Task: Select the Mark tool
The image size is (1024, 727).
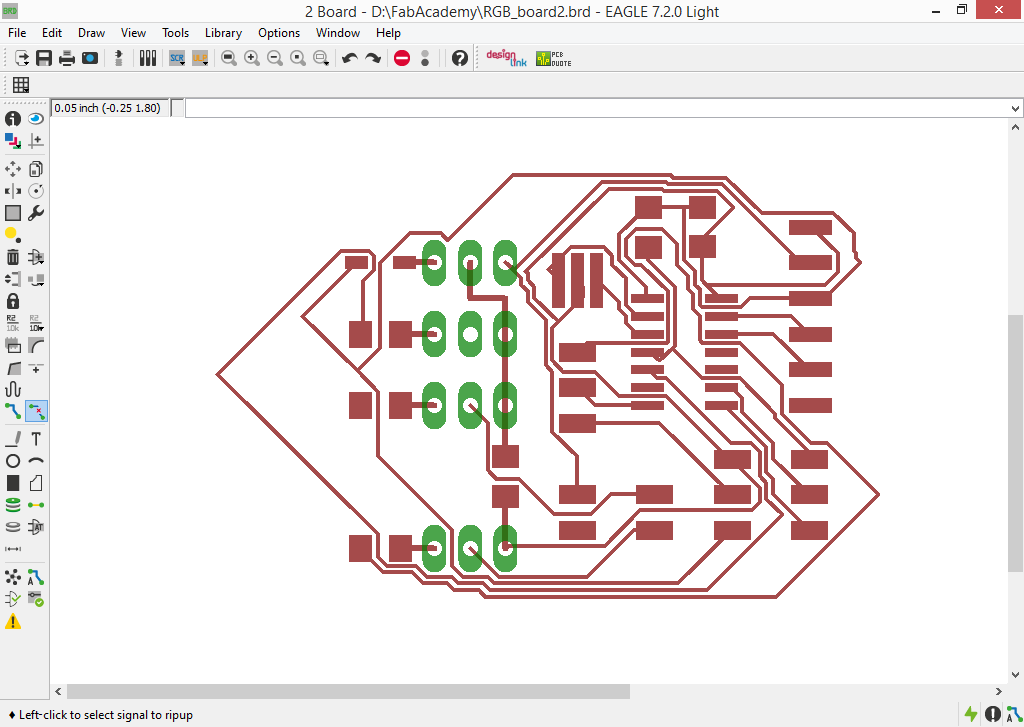Action: (x=36, y=140)
